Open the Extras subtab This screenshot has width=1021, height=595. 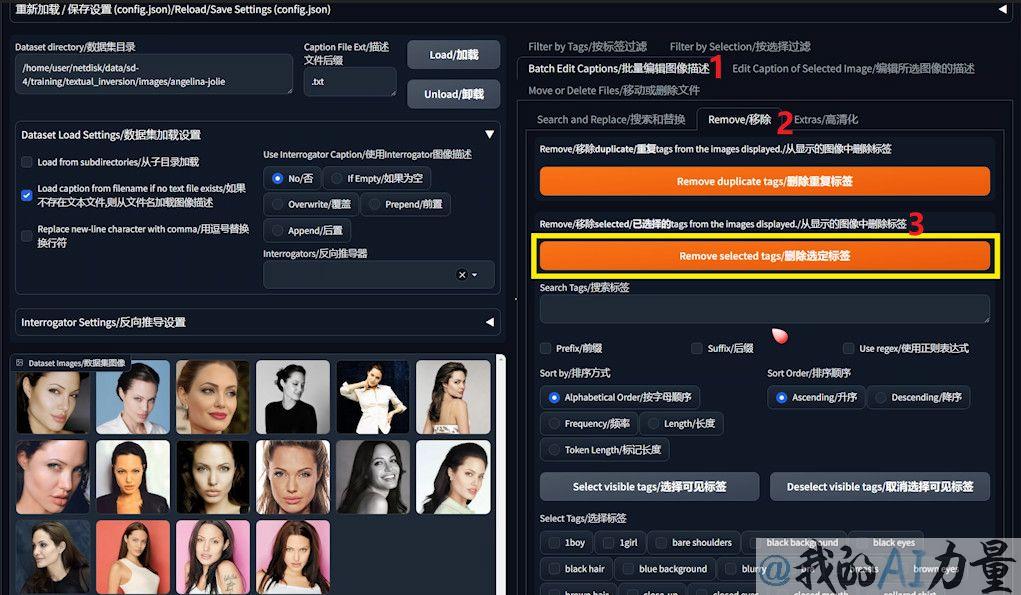point(826,119)
